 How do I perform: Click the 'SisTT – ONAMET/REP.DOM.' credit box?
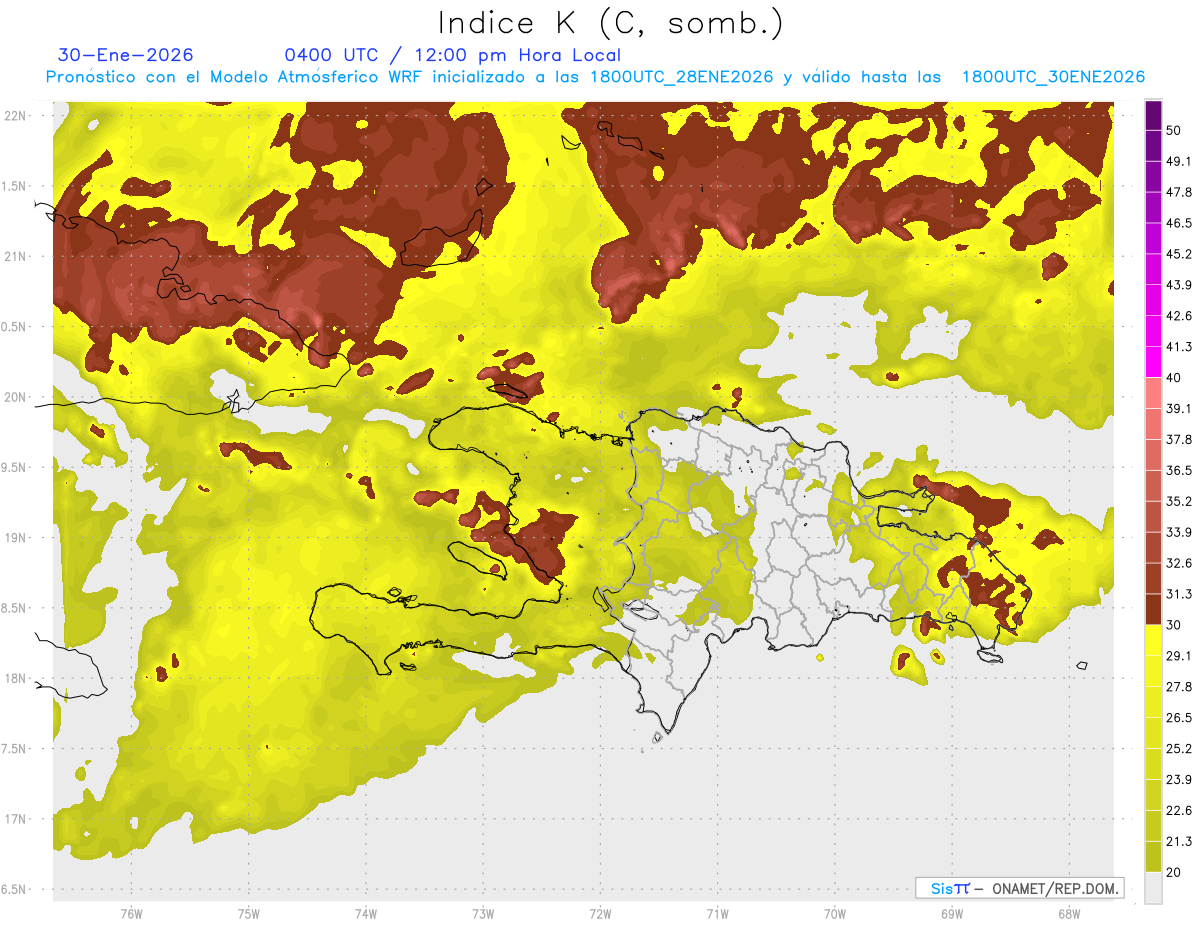[x=1019, y=888]
